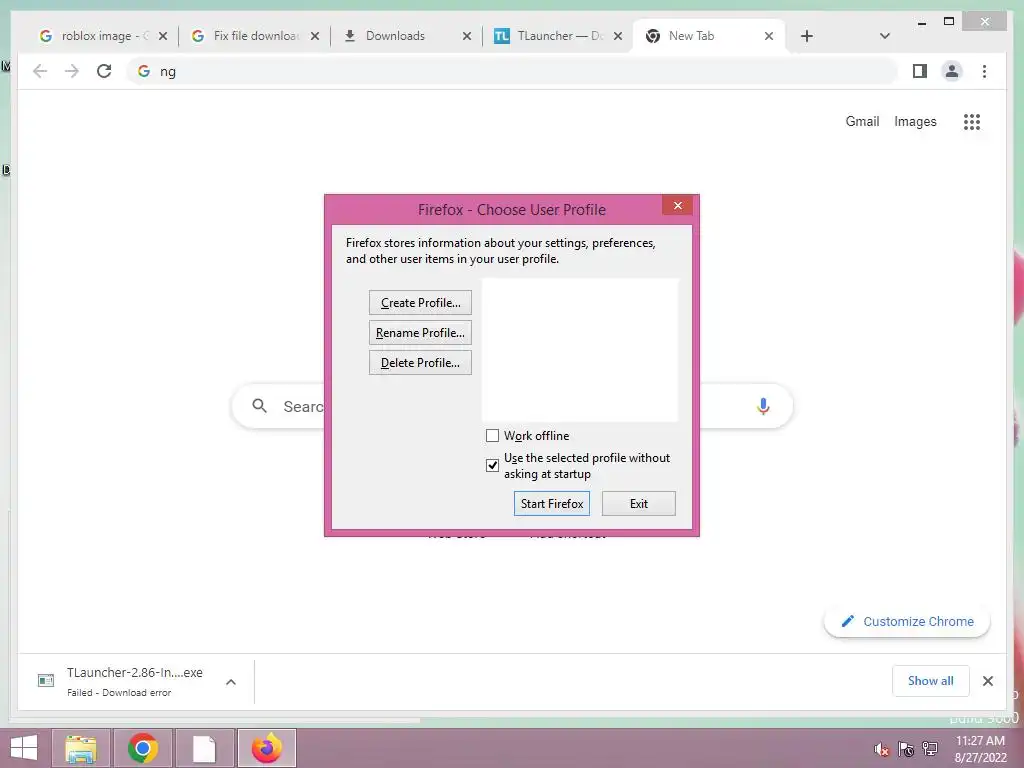Viewport: 1024px width, 768px height.
Task: Click the Chrome back arrow
Action: [40, 71]
